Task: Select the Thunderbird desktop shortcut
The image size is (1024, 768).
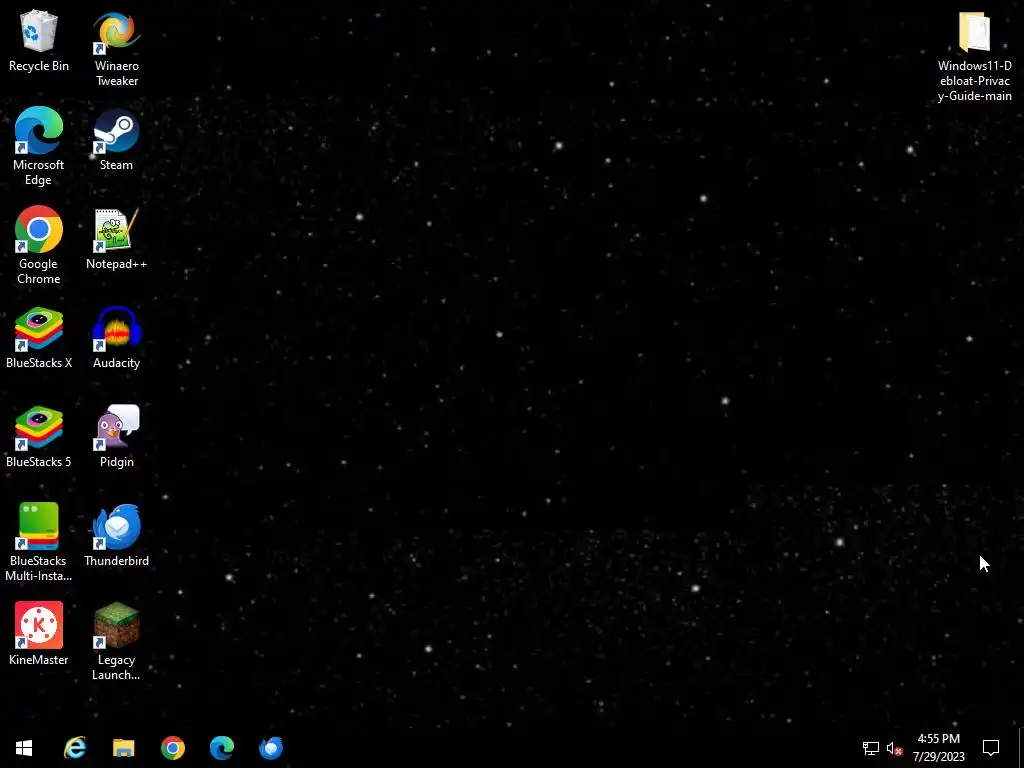Action: (x=116, y=536)
